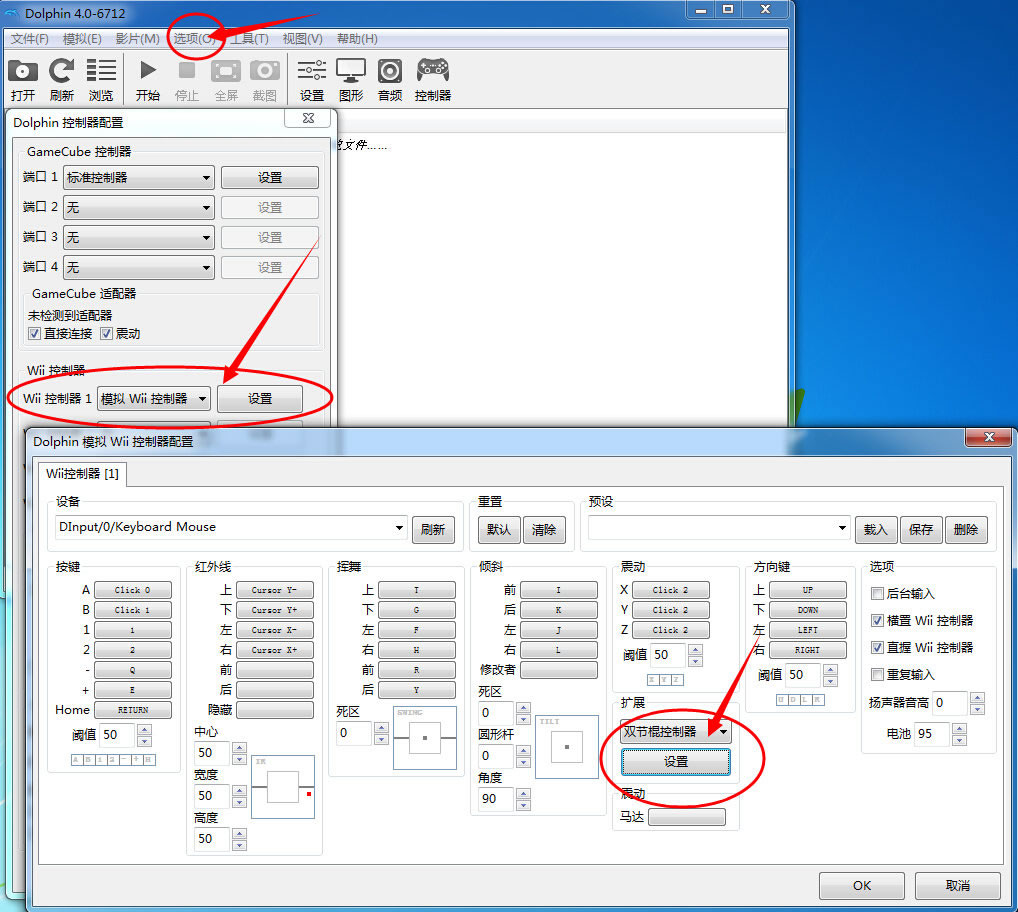Expand the 端口 3 controller dropdown
This screenshot has height=912, width=1018.
[139, 238]
